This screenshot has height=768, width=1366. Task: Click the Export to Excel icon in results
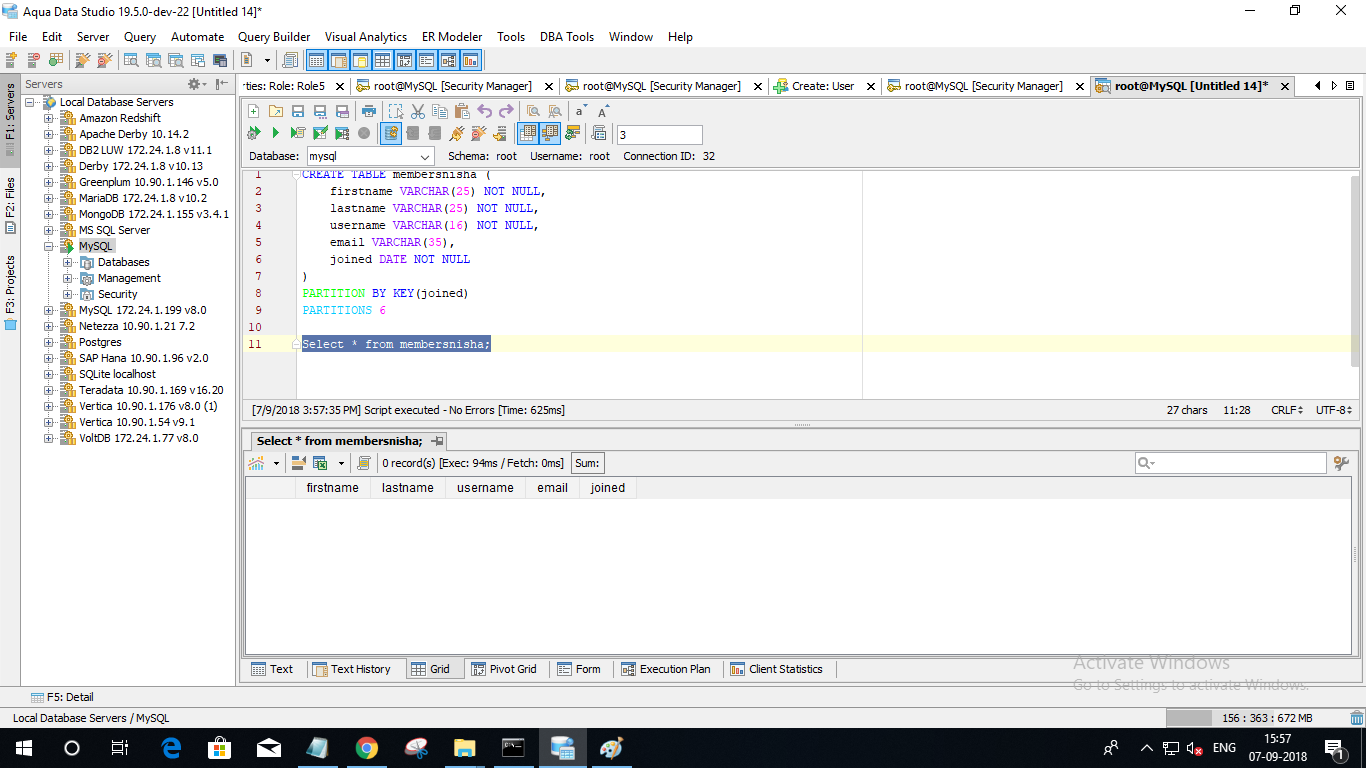320,463
